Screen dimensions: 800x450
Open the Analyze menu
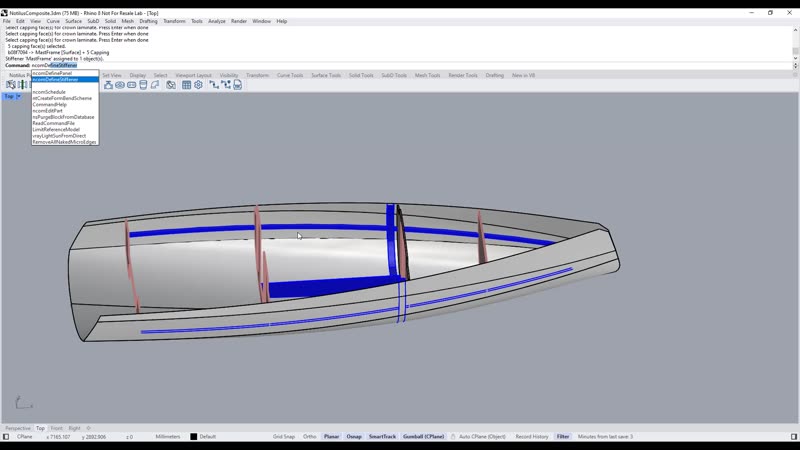pos(217,21)
